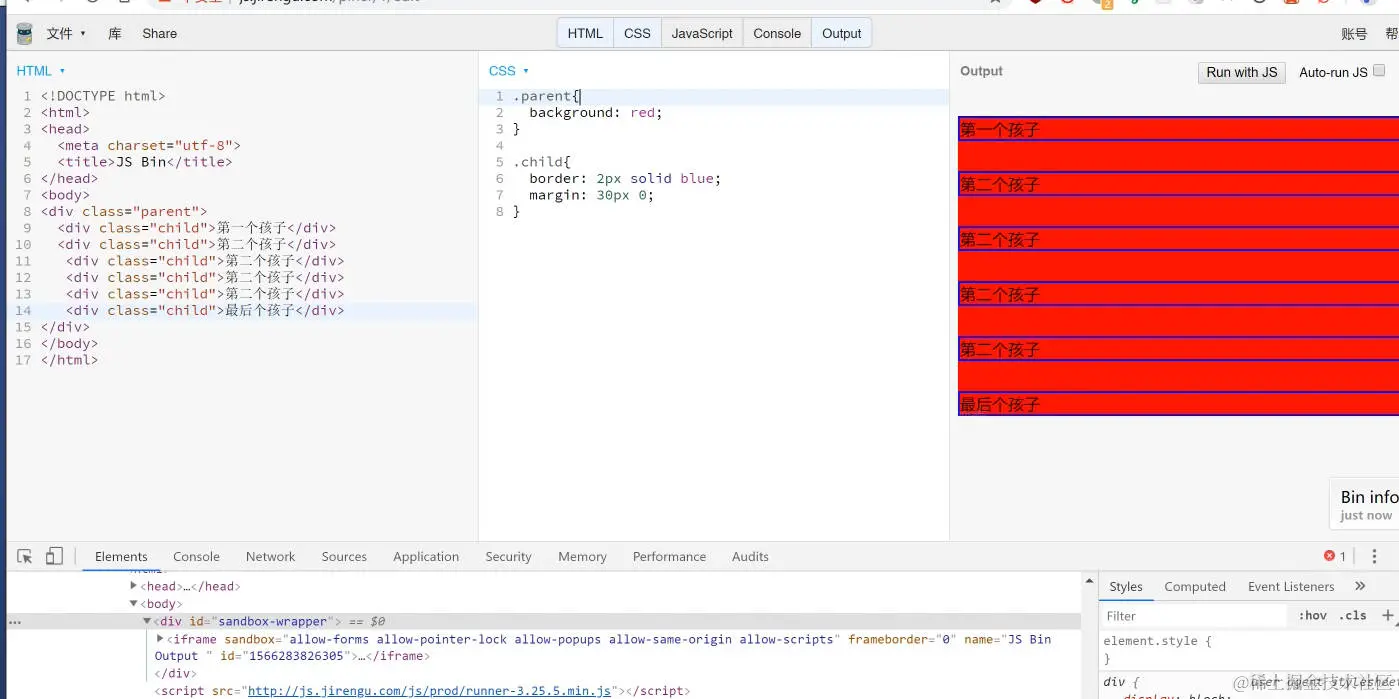This screenshot has height=699, width=1399.
Task: Toggle the CSS panel button
Action: (637, 33)
